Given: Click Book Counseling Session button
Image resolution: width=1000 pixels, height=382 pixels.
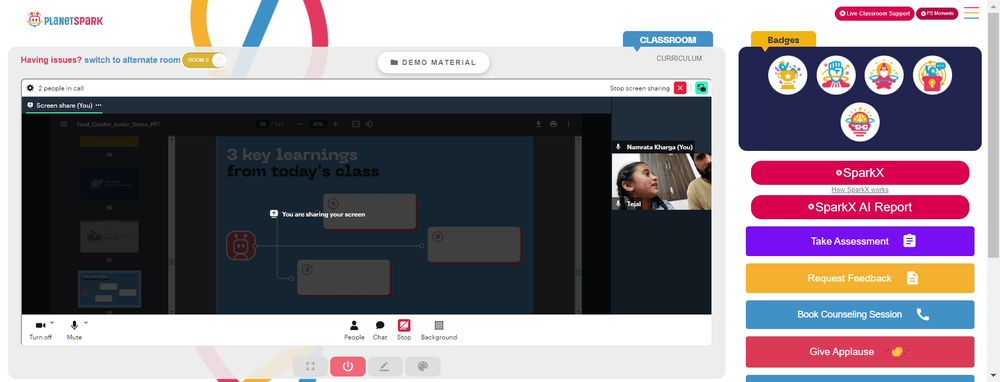Looking at the screenshot, I should click(860, 314).
